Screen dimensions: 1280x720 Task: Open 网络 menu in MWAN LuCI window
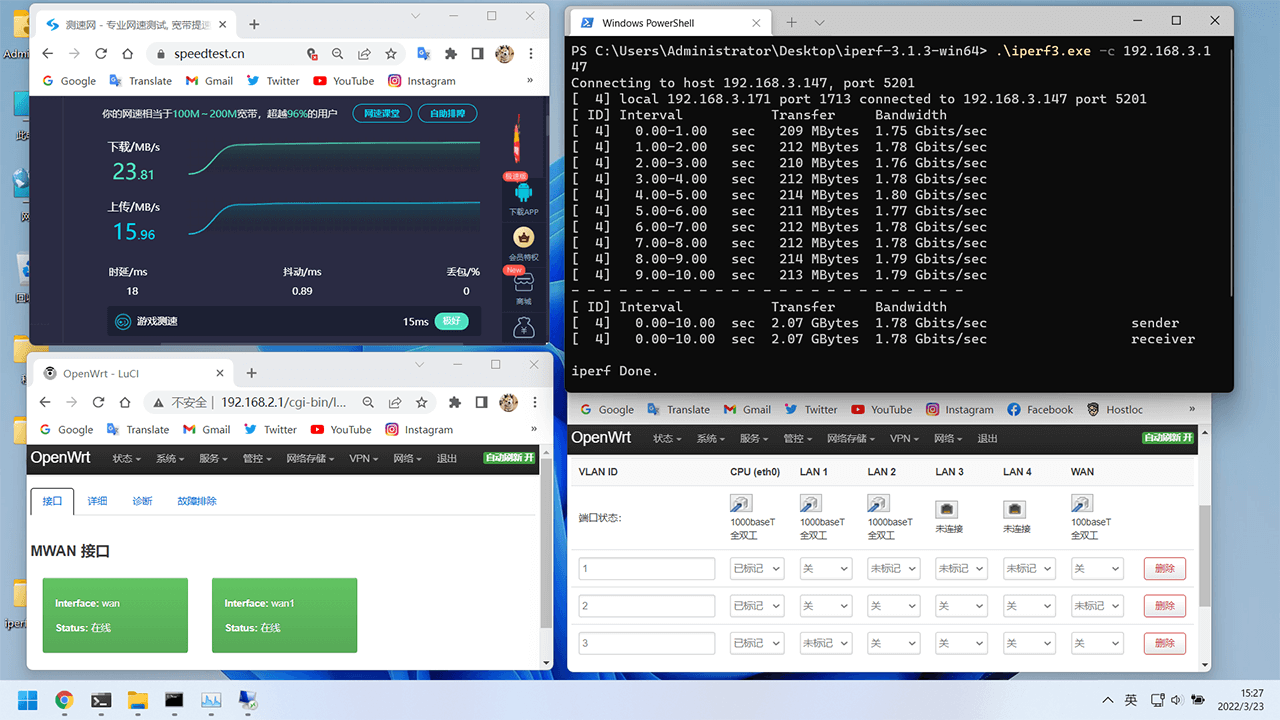point(407,458)
